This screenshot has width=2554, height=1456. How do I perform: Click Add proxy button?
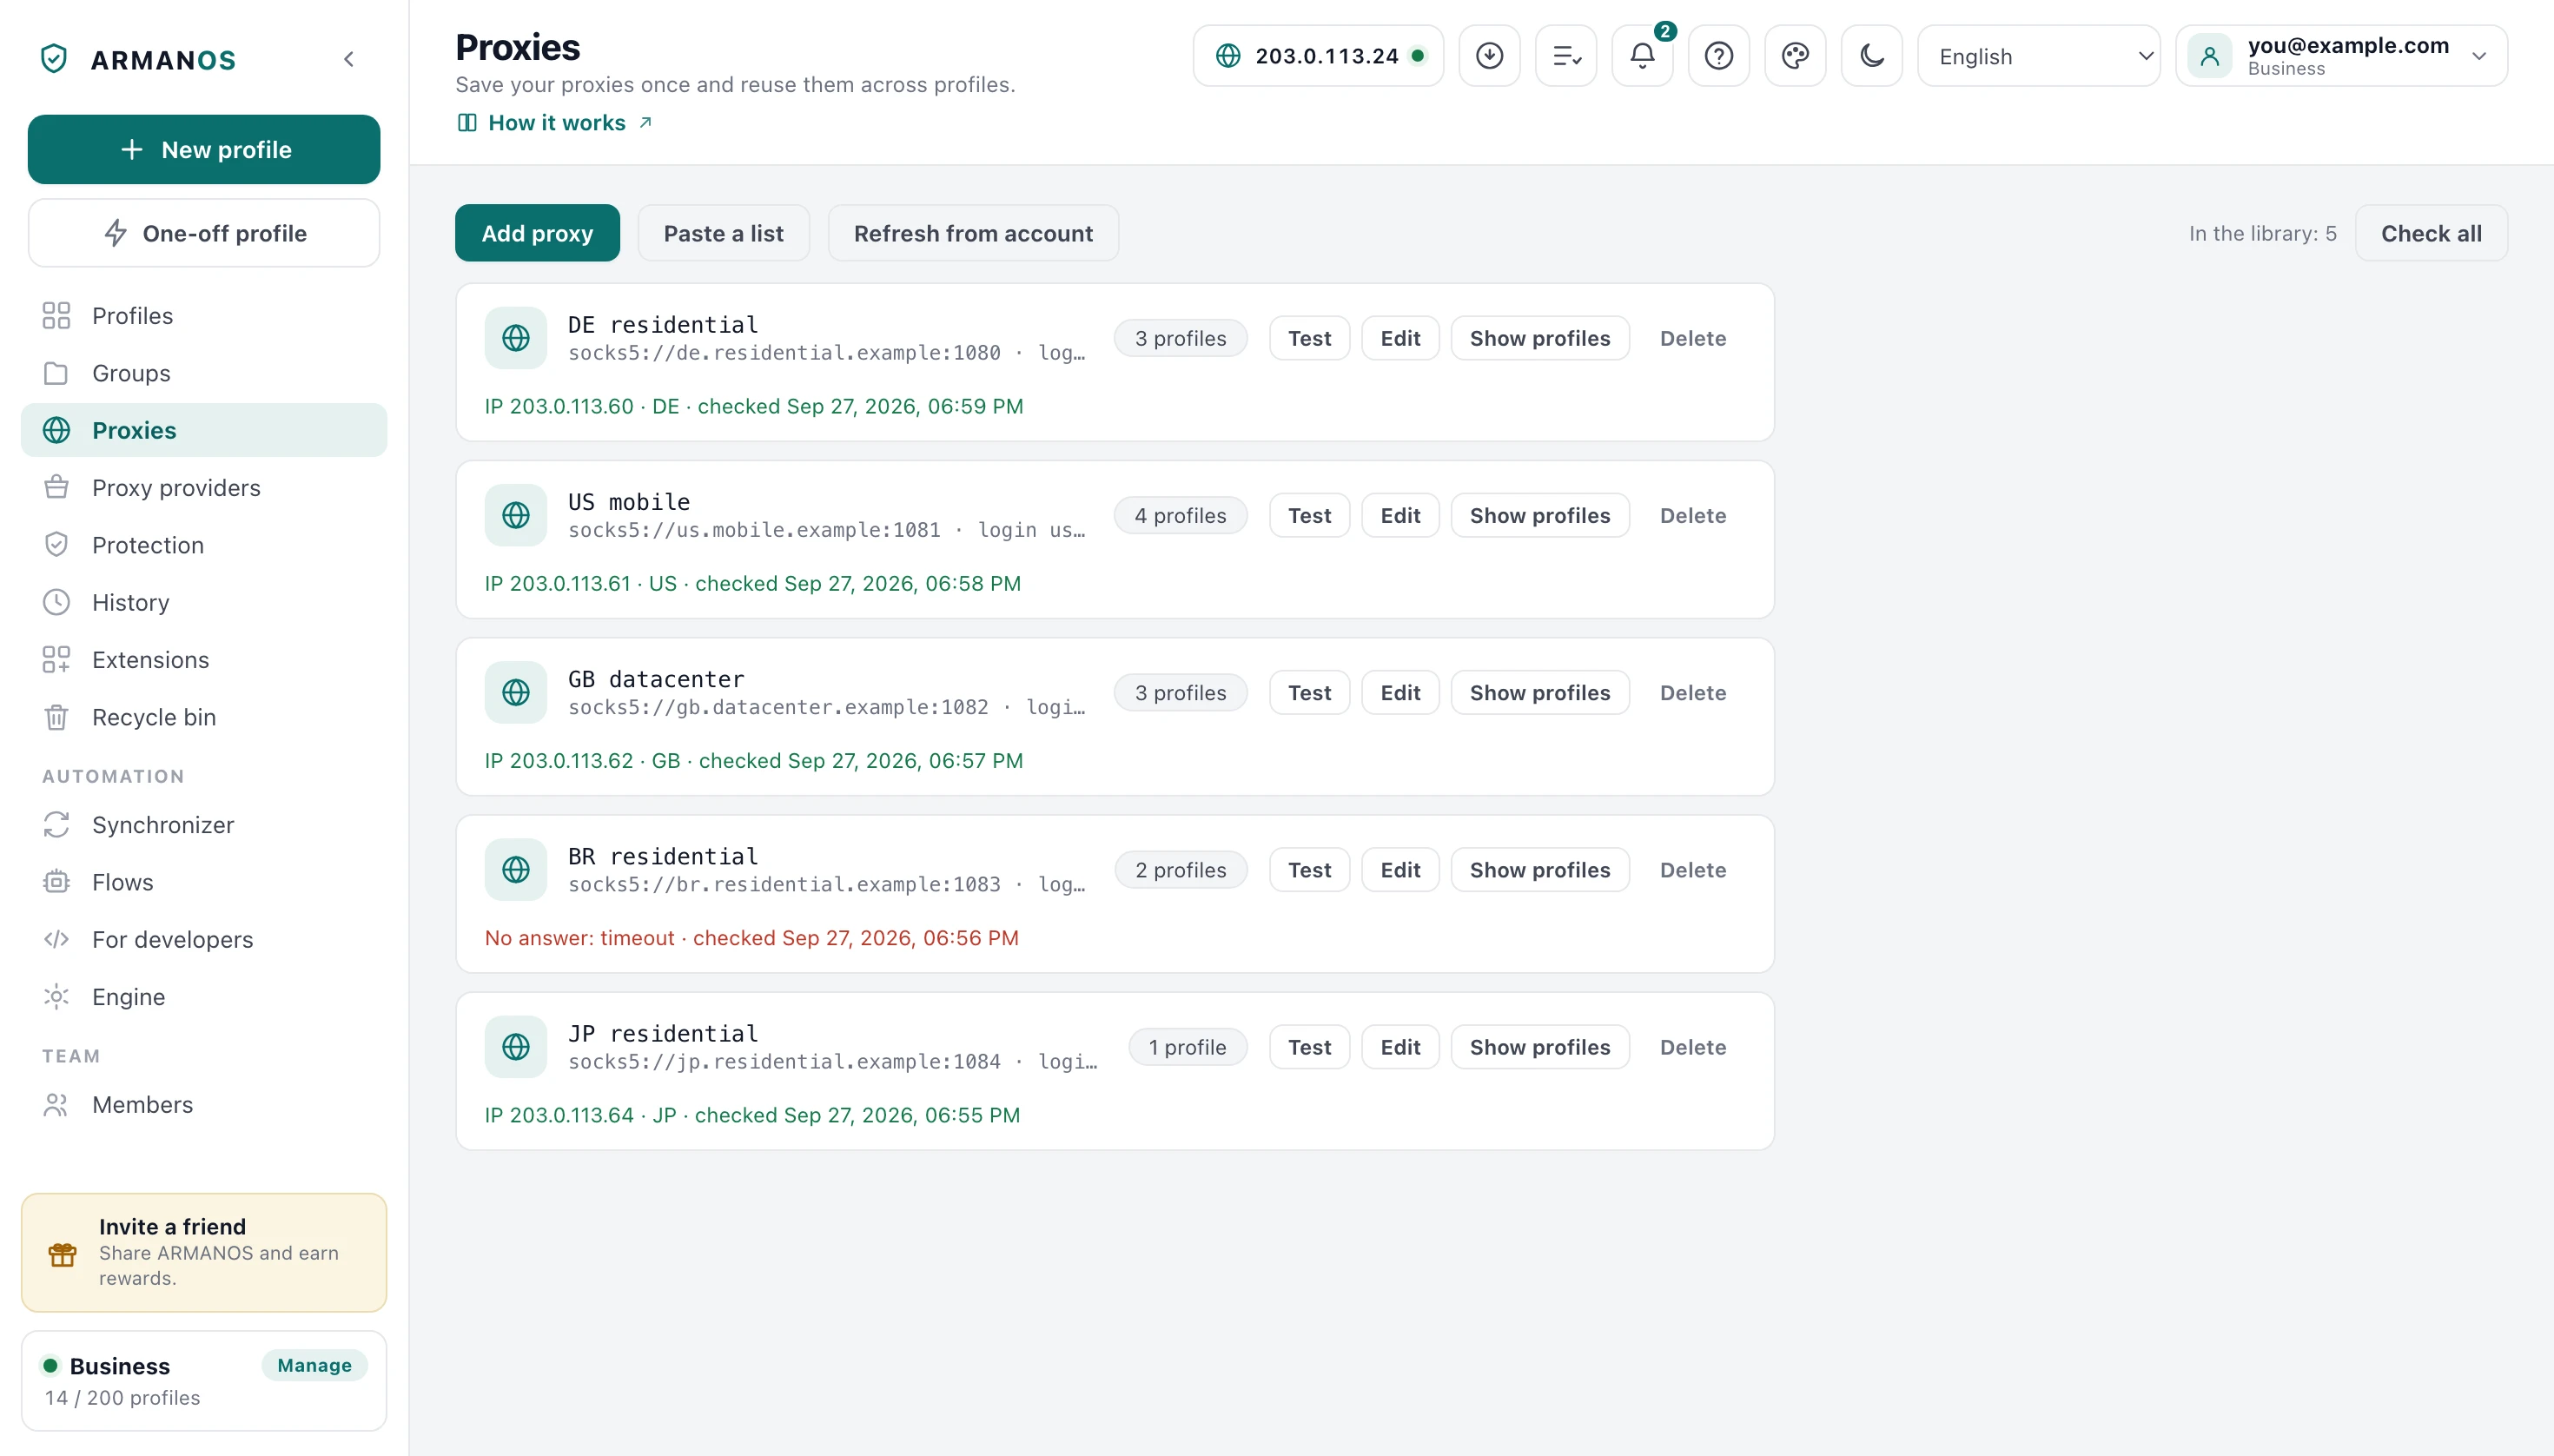(x=537, y=233)
